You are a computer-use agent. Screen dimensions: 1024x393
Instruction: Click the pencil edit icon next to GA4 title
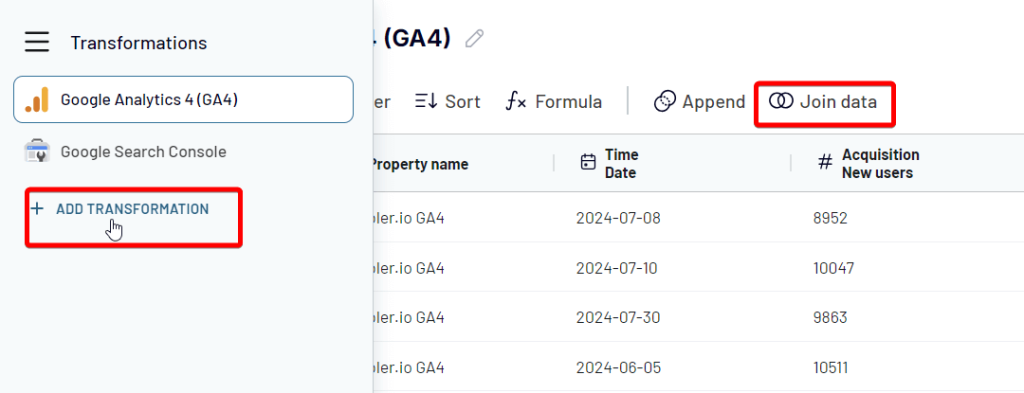click(x=474, y=39)
